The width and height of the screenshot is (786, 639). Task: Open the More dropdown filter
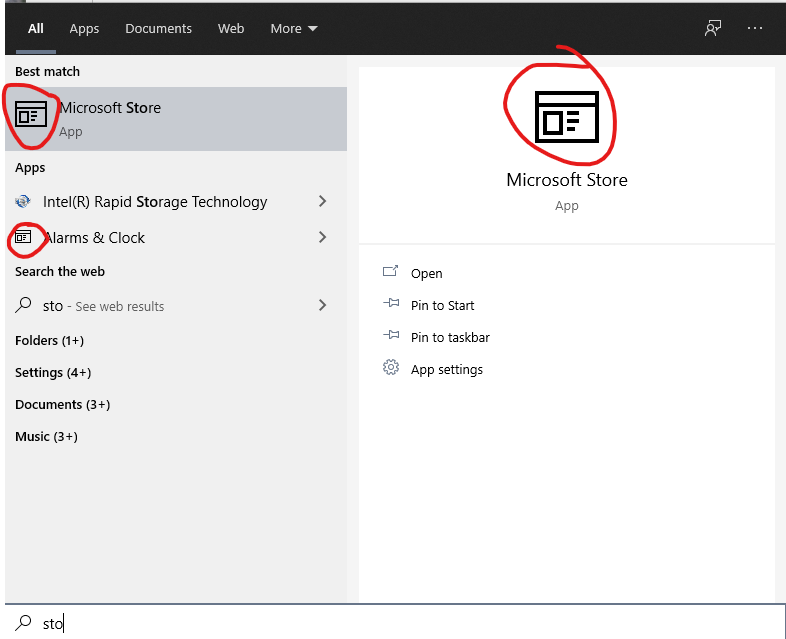point(294,29)
